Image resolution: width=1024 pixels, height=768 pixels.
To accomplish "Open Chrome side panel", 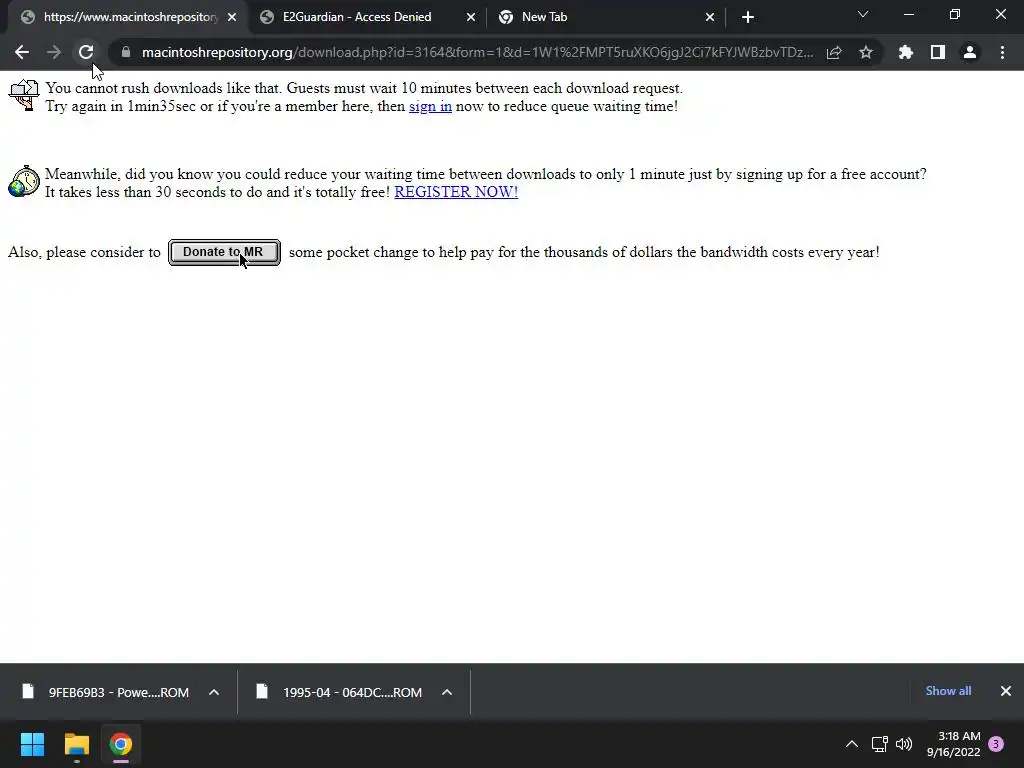I will click(x=938, y=52).
